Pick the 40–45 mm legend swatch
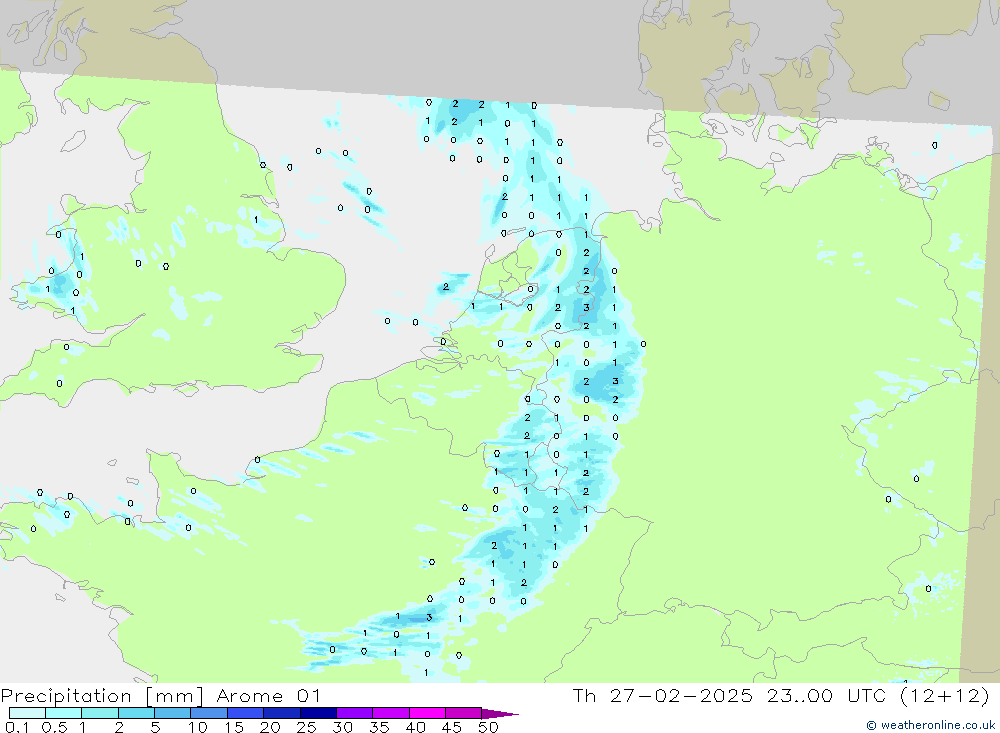 (x=427, y=713)
